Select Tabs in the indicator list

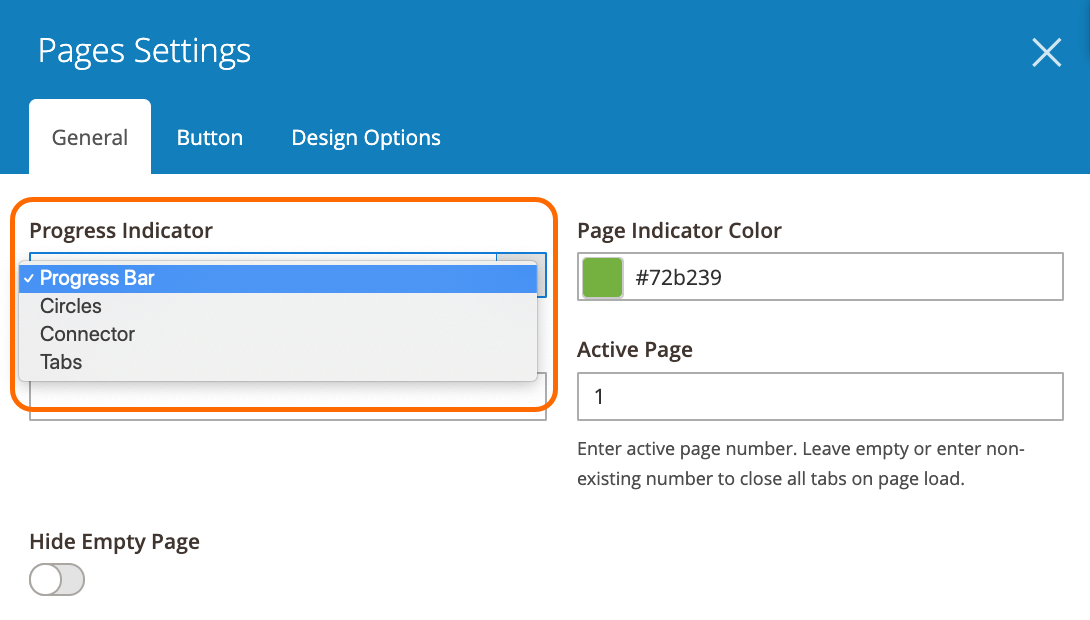(60, 362)
